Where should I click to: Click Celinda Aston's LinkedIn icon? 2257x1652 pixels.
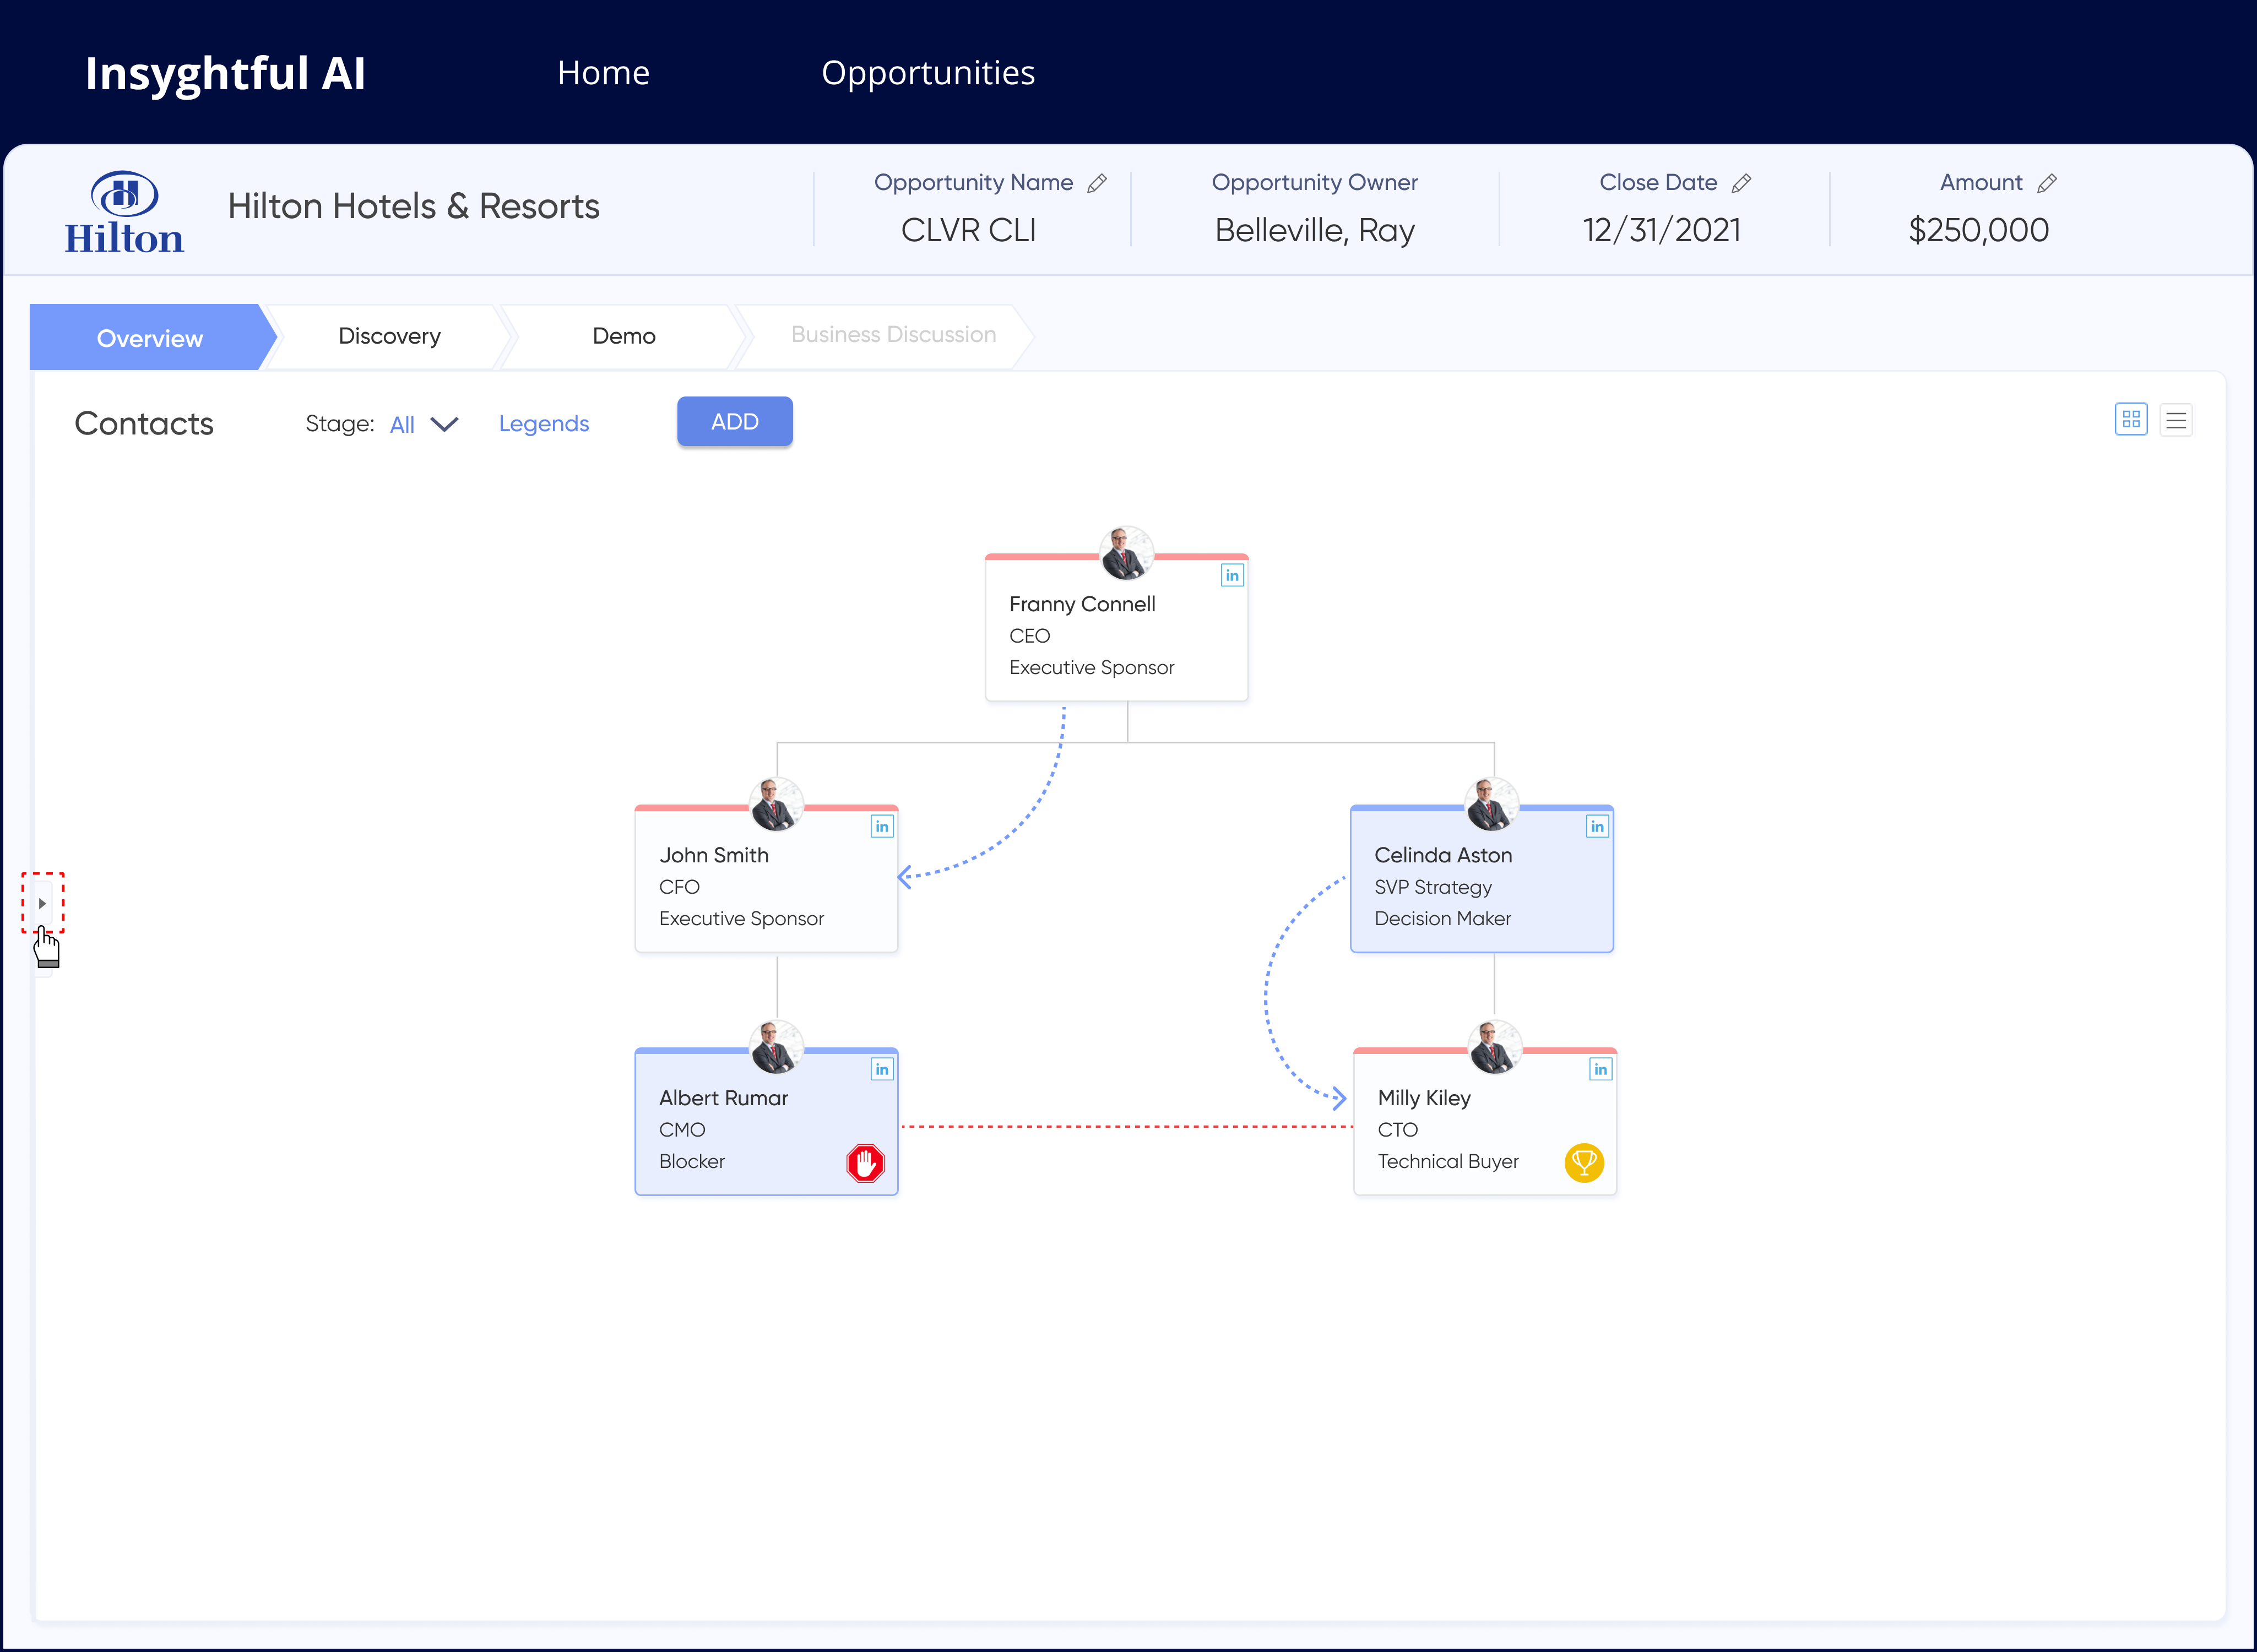tap(1597, 826)
